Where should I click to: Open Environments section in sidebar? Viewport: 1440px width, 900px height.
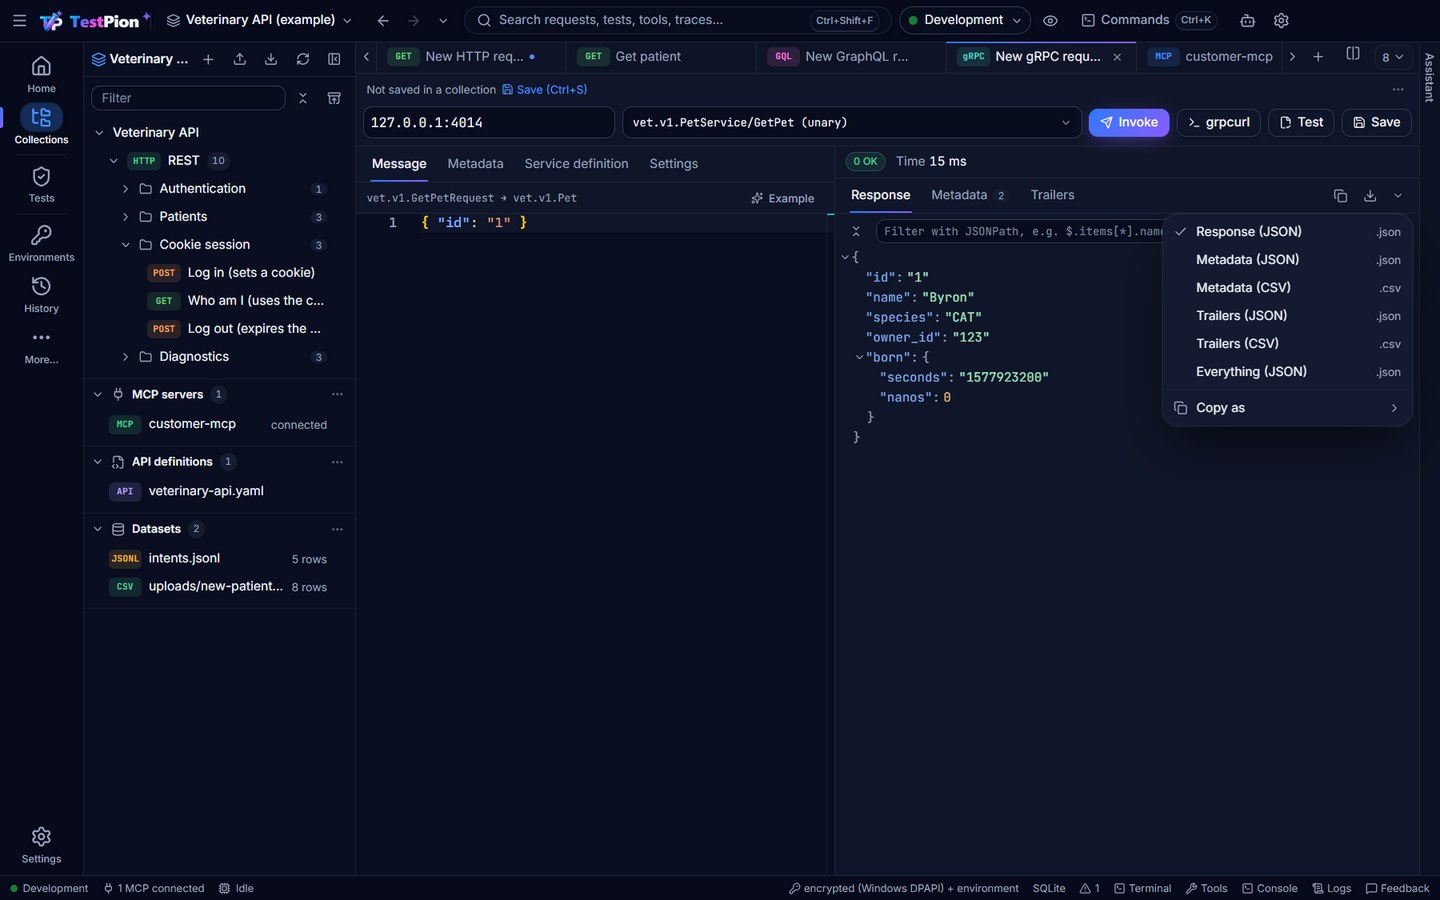click(x=41, y=243)
